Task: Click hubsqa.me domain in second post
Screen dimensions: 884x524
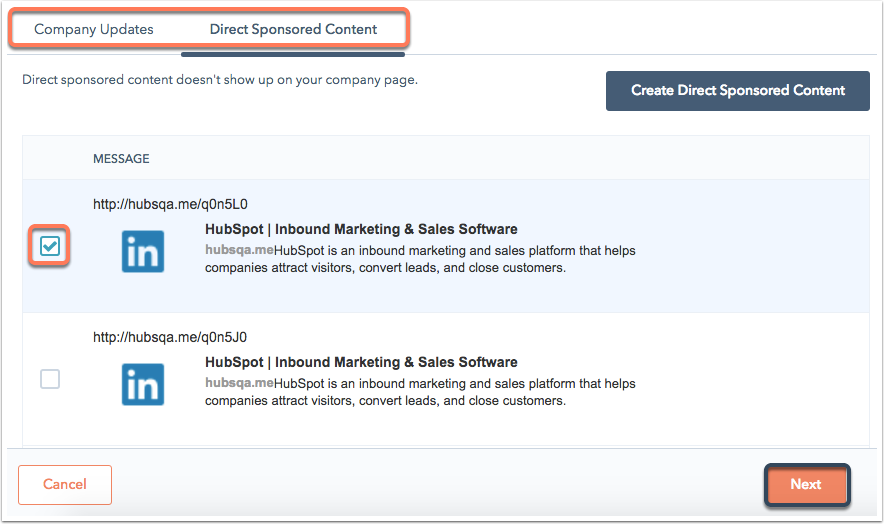Action: click(x=239, y=383)
